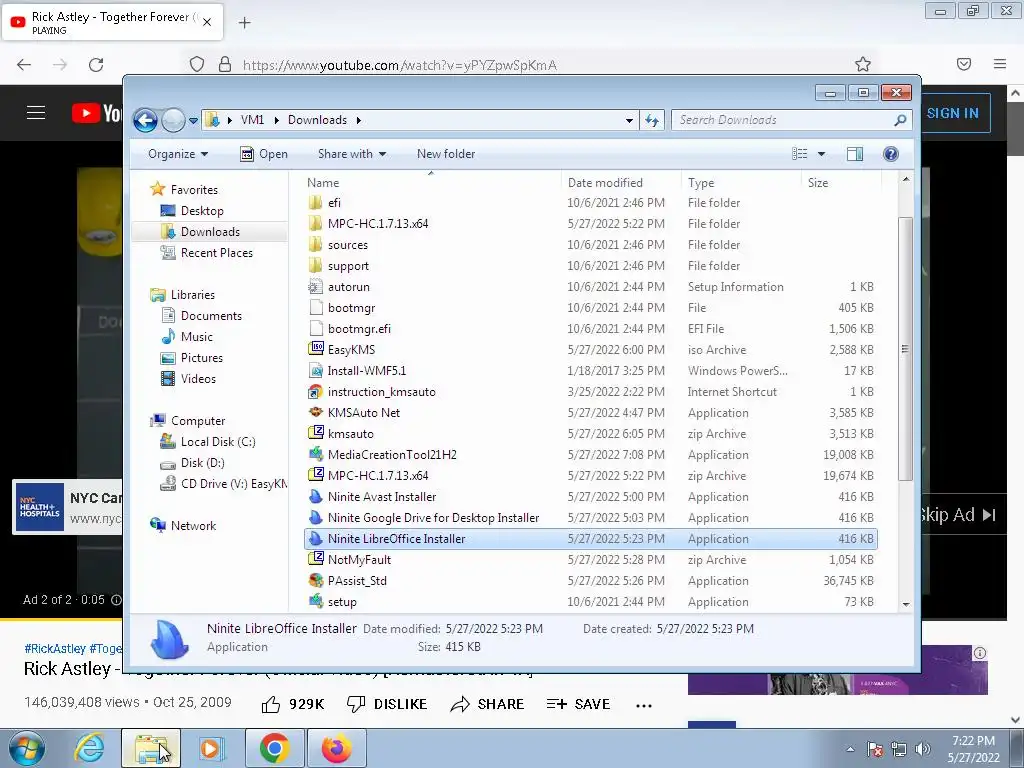Sort files by Date modified column
The image size is (1024, 768).
[605, 183]
